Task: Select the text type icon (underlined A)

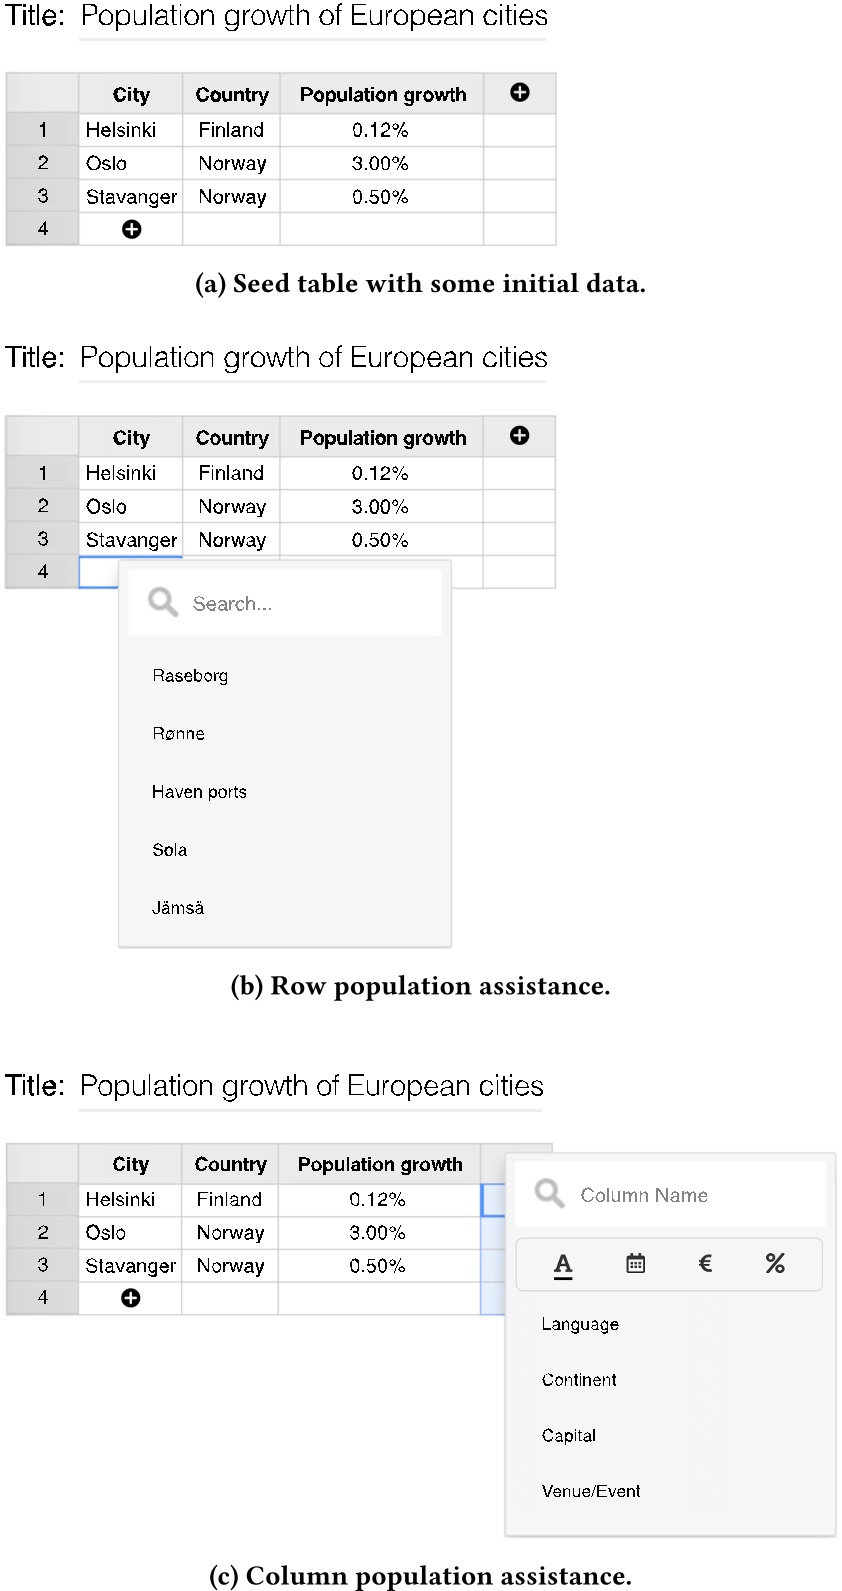Action: coord(563,1264)
